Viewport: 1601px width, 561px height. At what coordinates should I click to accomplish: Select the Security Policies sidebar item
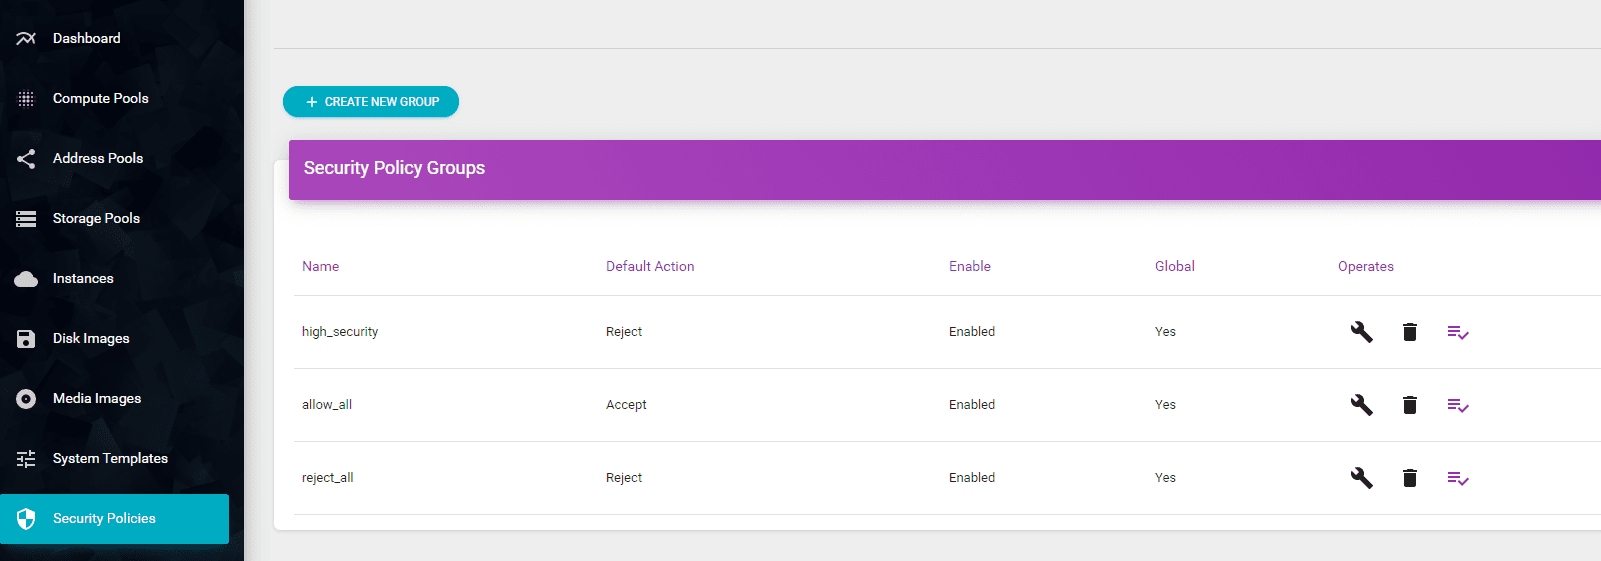104,518
